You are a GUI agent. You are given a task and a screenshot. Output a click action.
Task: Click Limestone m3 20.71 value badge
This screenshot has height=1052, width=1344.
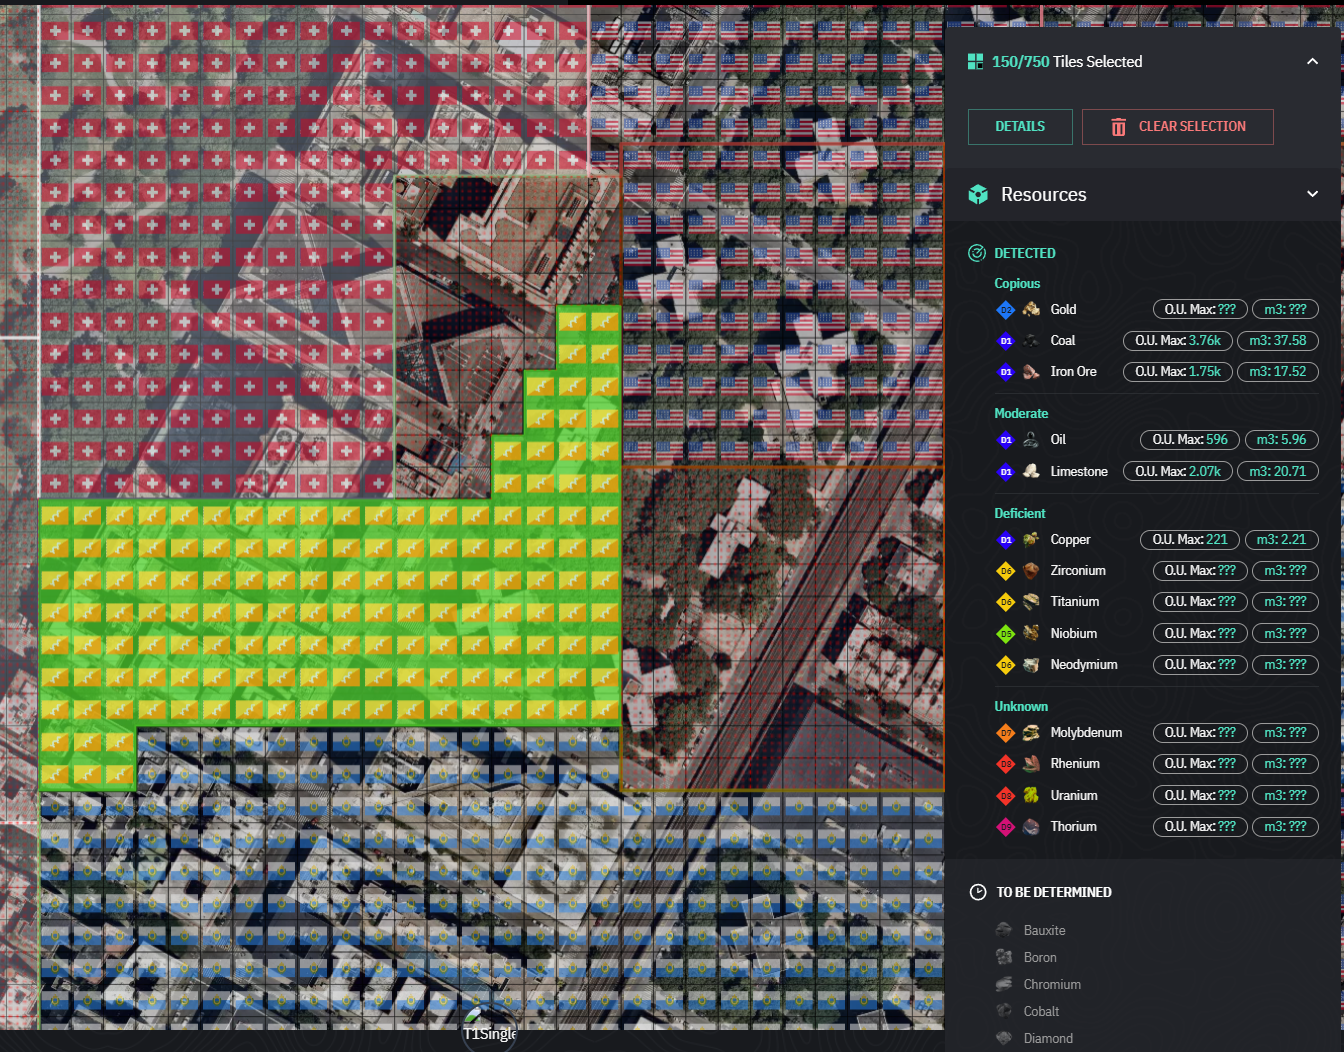coord(1277,471)
